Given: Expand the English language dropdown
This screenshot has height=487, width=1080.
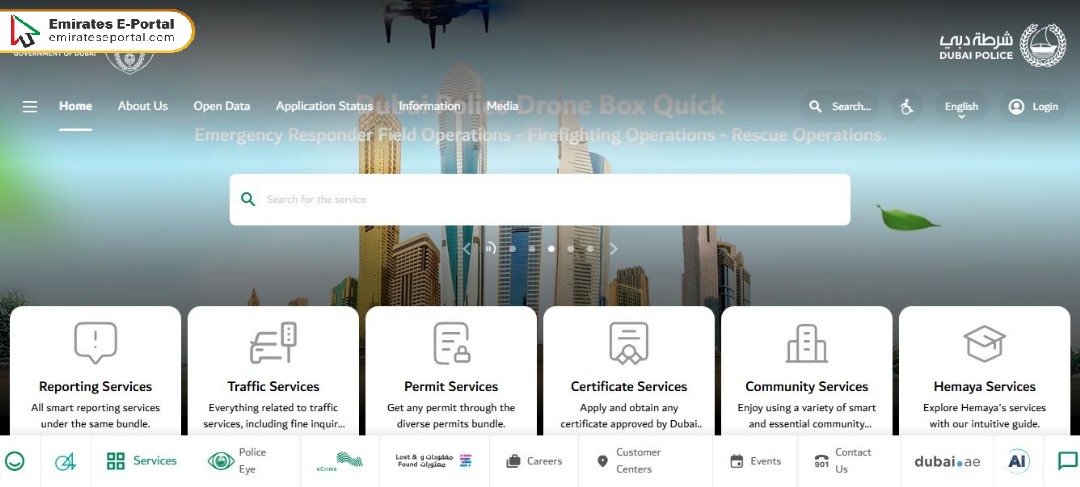Looking at the screenshot, I should (961, 107).
